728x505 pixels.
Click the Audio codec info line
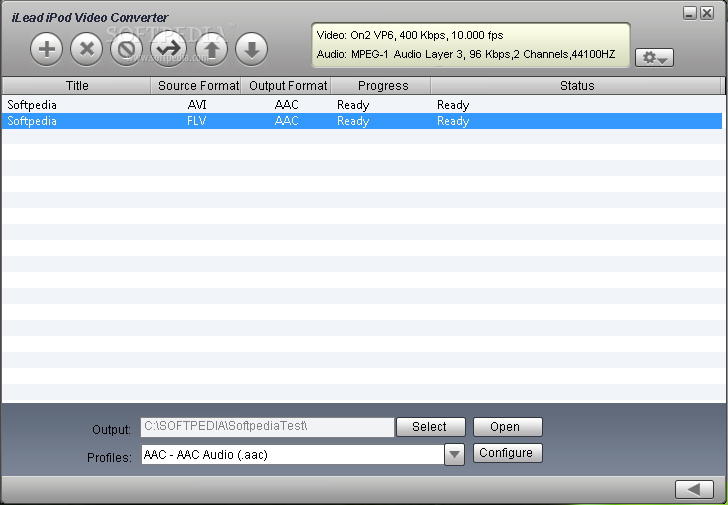[x=466, y=54]
